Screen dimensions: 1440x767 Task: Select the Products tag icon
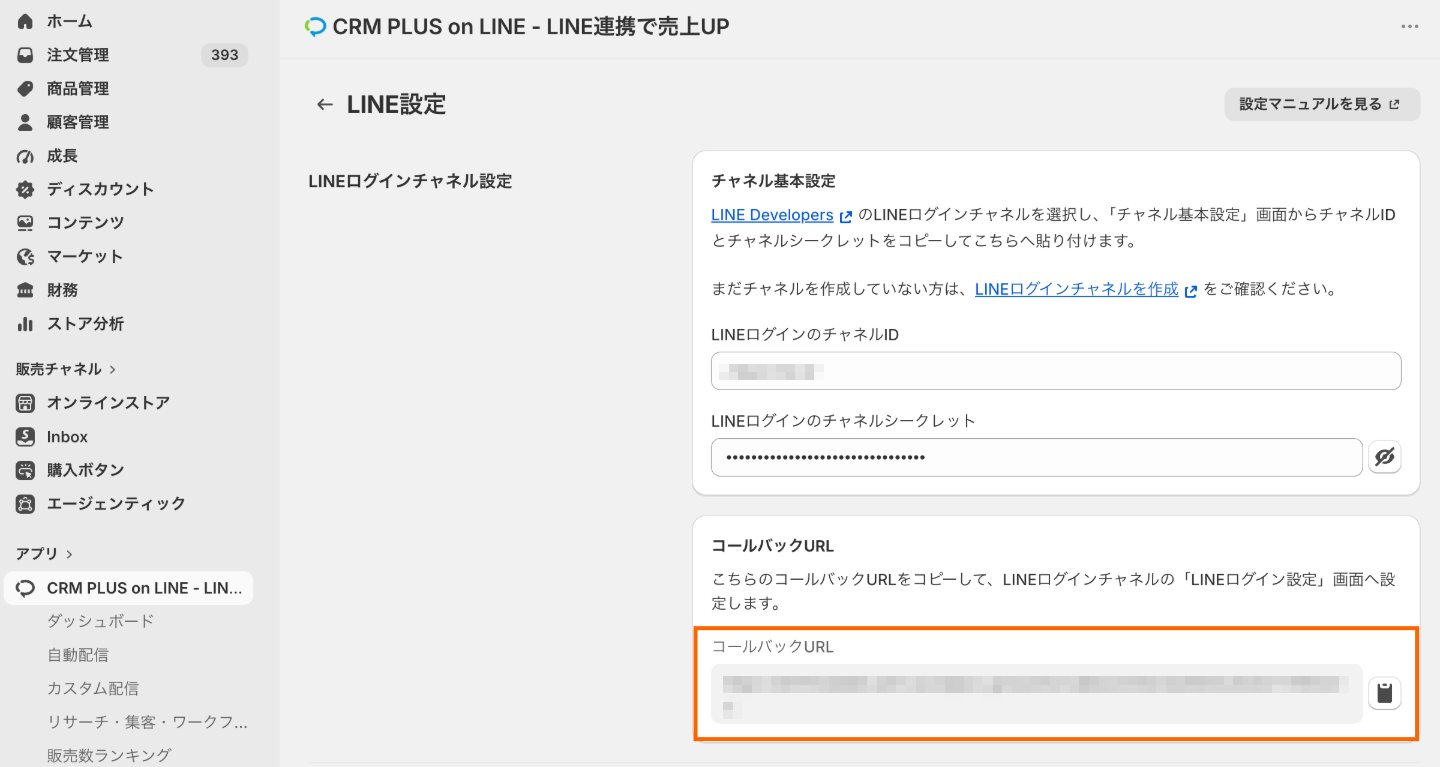(x=26, y=89)
